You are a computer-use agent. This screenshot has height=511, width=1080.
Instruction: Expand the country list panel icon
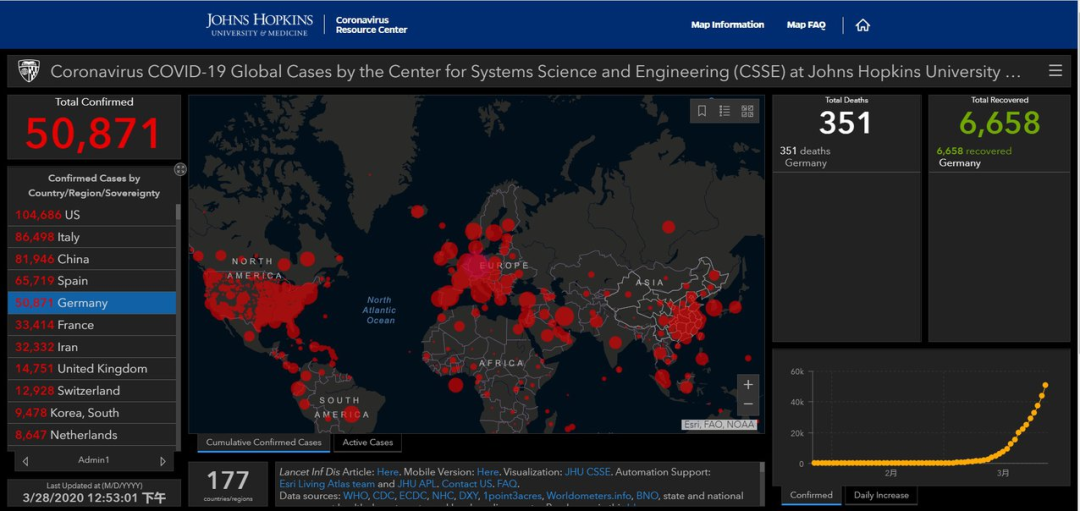(x=180, y=169)
